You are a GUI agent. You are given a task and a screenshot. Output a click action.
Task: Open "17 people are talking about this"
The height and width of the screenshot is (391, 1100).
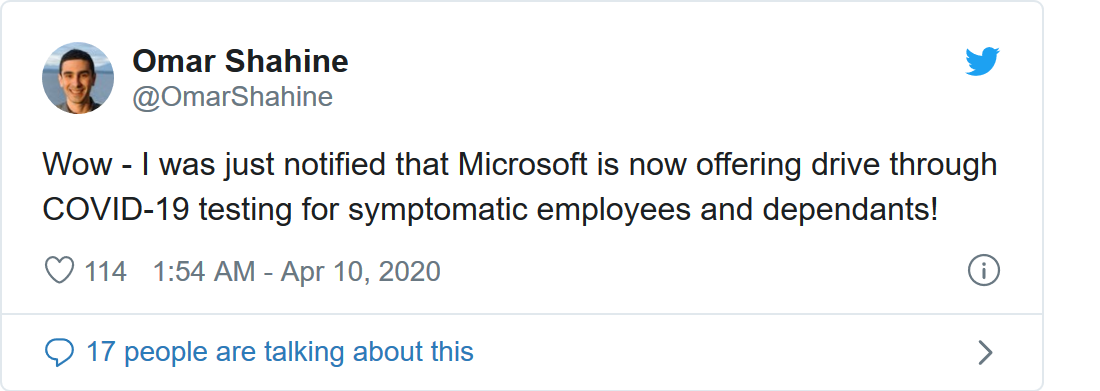coord(279,352)
